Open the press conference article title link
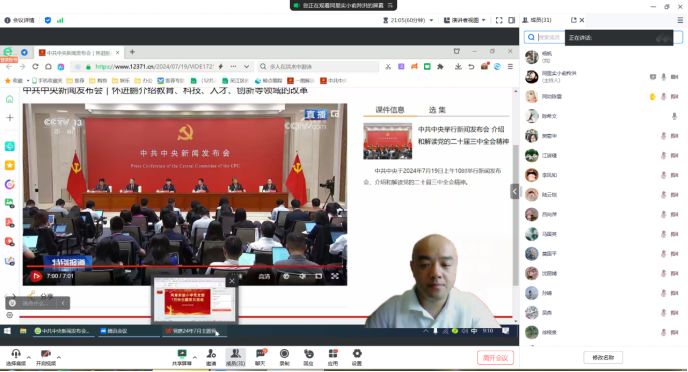Screen dimensions: 688x372 (463, 135)
